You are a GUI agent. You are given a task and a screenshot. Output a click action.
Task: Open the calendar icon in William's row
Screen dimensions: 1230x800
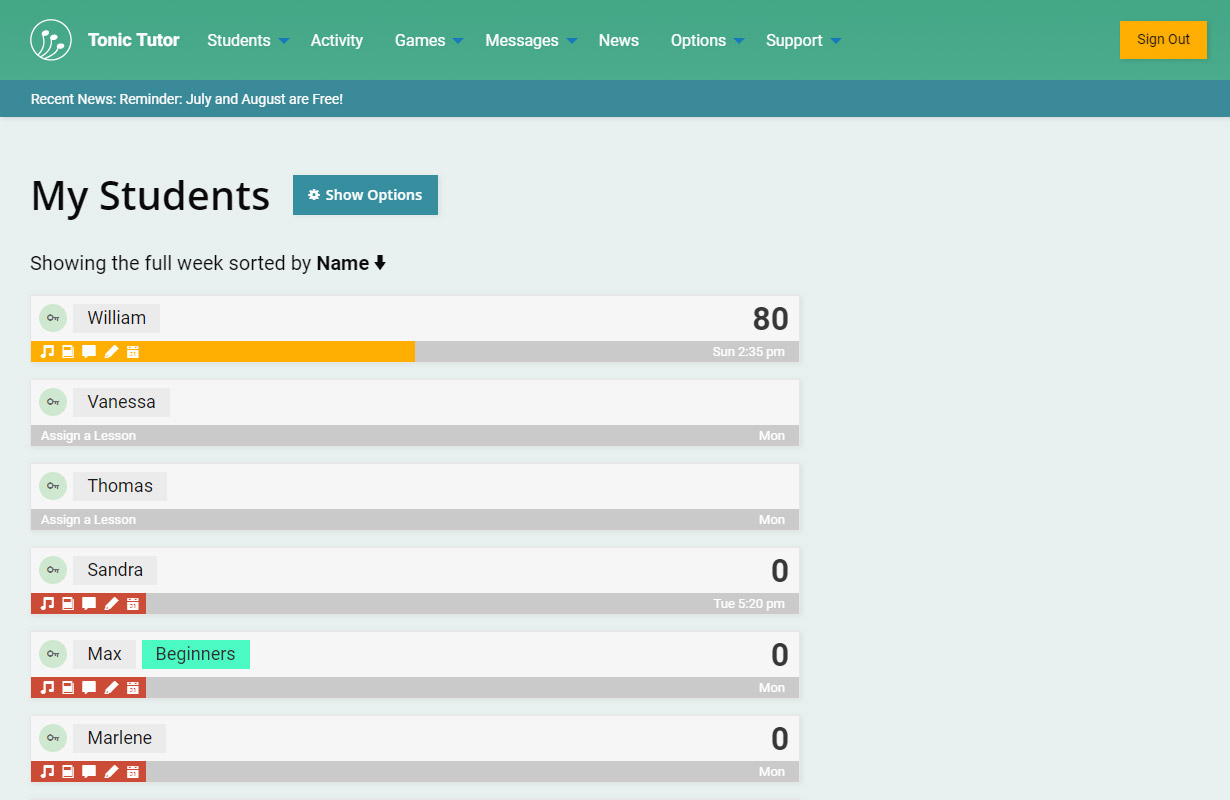133,352
